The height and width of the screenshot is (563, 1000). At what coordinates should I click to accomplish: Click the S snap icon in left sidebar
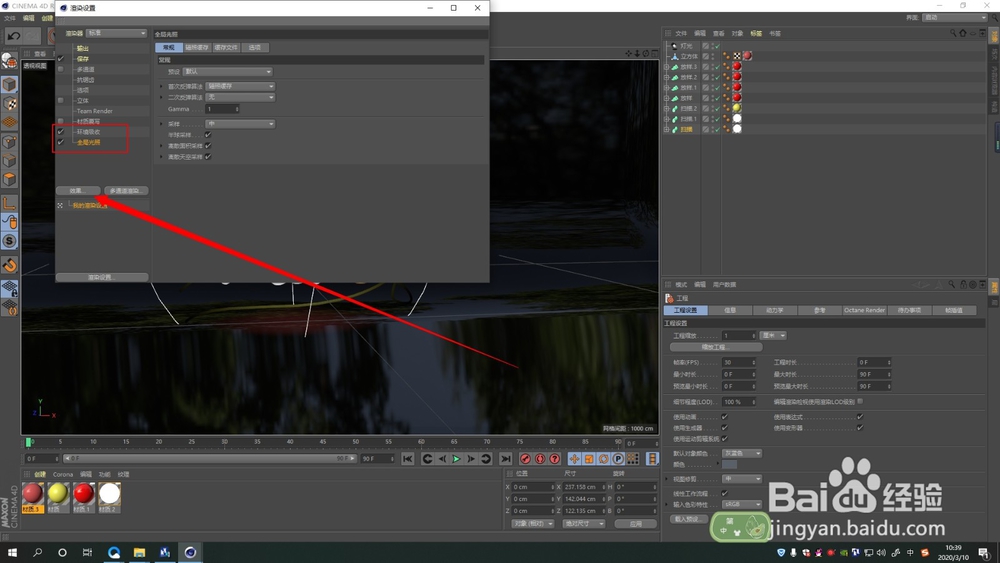(x=10, y=241)
